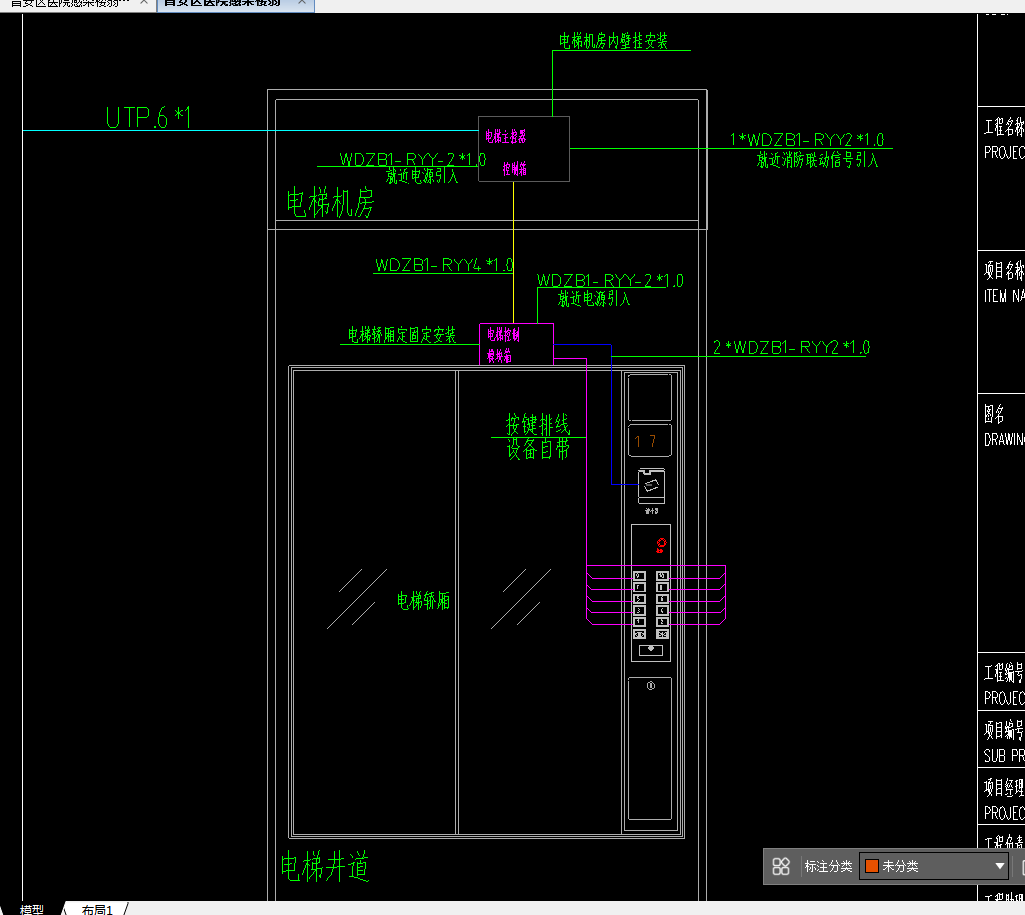Click the orange 未分类 color swatch
Viewport: 1025px width, 915px height.
coord(871,866)
